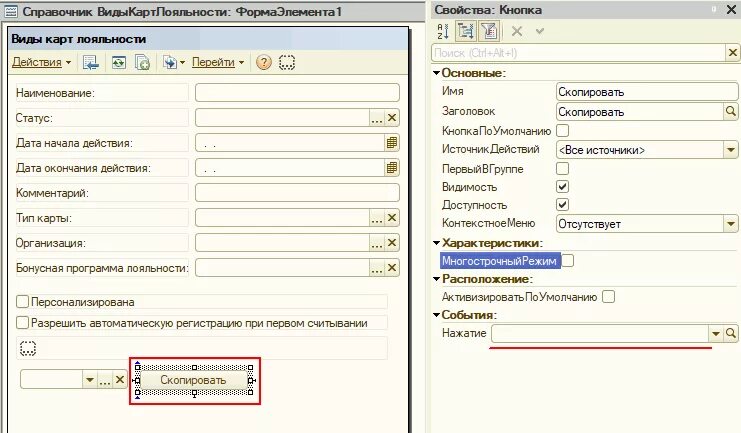Collapse the Характеристики section
Image resolution: width=741 pixels, height=433 pixels.
point(437,243)
